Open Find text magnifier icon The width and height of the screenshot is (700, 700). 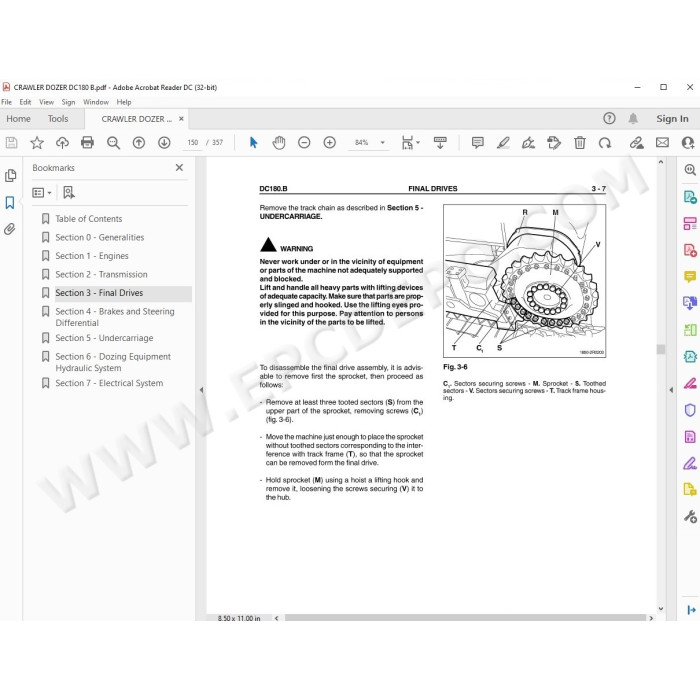click(113, 142)
